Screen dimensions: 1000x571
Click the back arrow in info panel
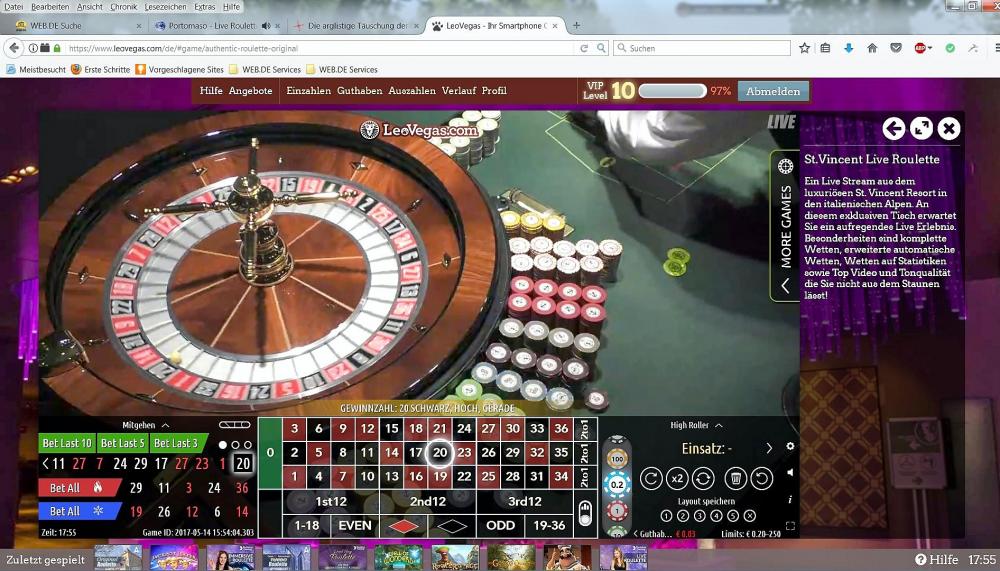[893, 129]
